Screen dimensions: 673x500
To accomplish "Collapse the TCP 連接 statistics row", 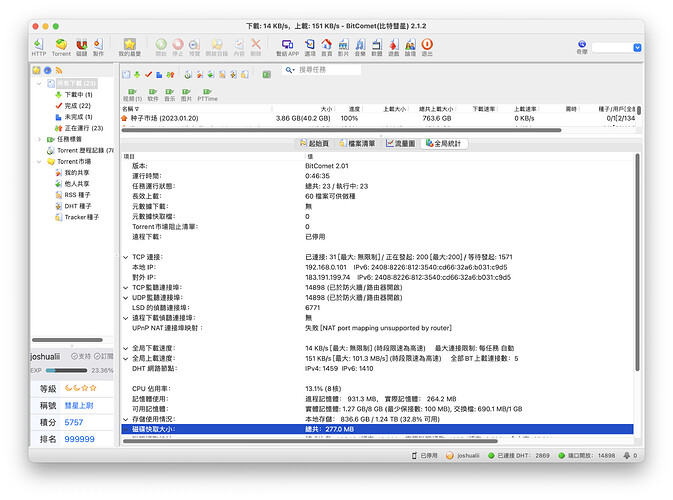I will (x=126, y=257).
